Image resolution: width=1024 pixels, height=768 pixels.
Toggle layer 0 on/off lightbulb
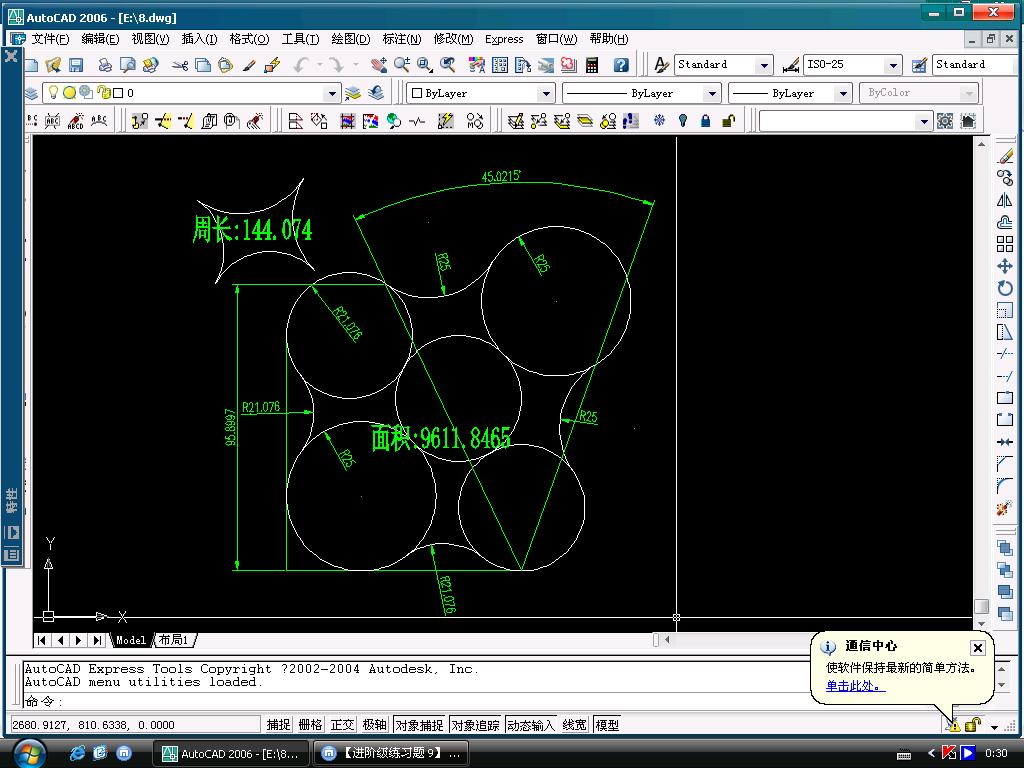pos(54,93)
